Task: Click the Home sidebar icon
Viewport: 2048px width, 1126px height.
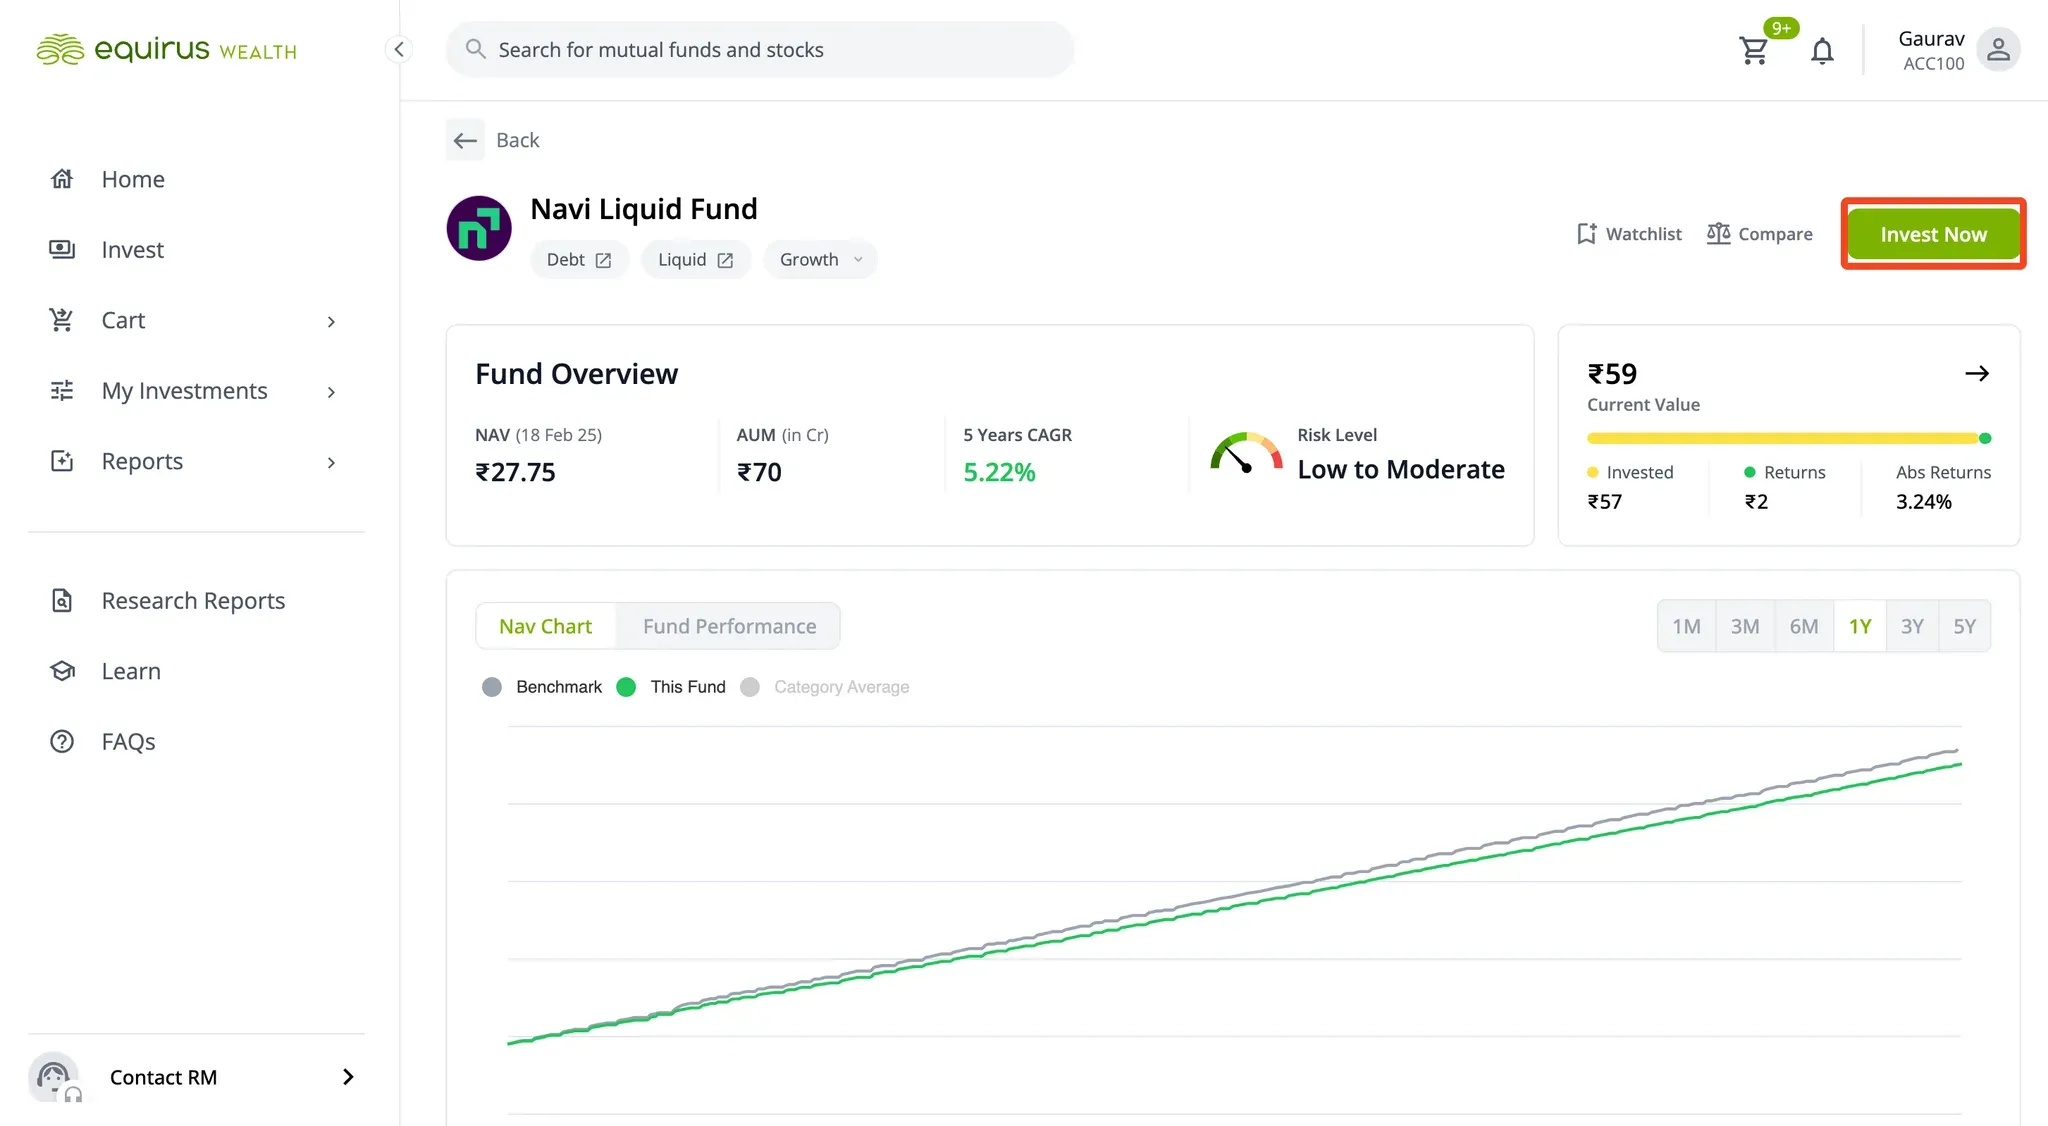Action: 62,179
